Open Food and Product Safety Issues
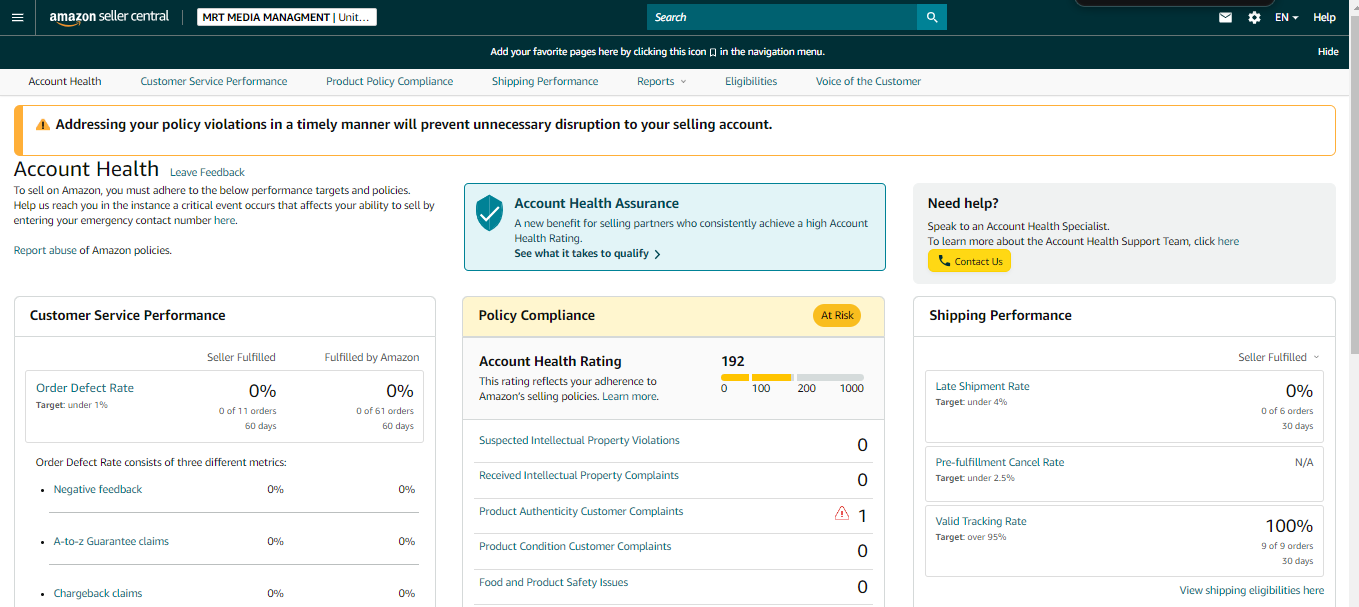Image resolution: width=1359 pixels, height=607 pixels. [x=553, y=582]
